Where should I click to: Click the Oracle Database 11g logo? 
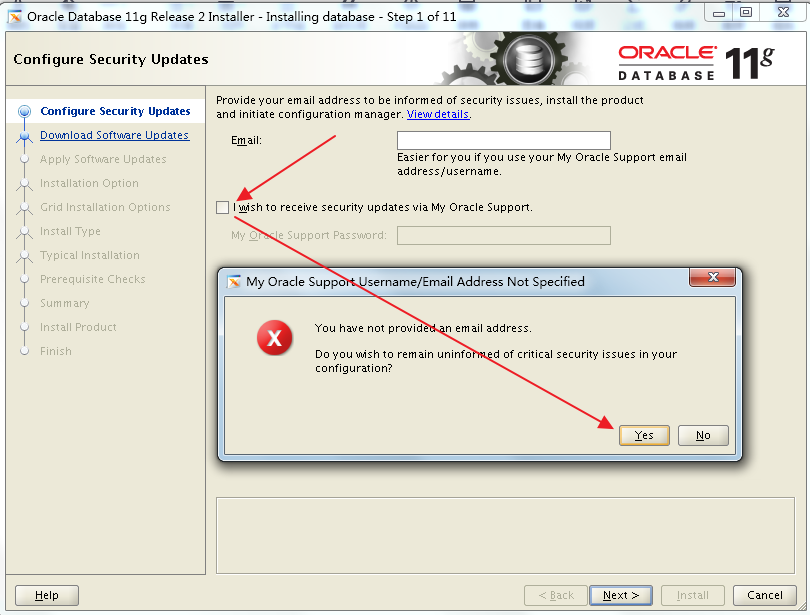click(x=696, y=63)
